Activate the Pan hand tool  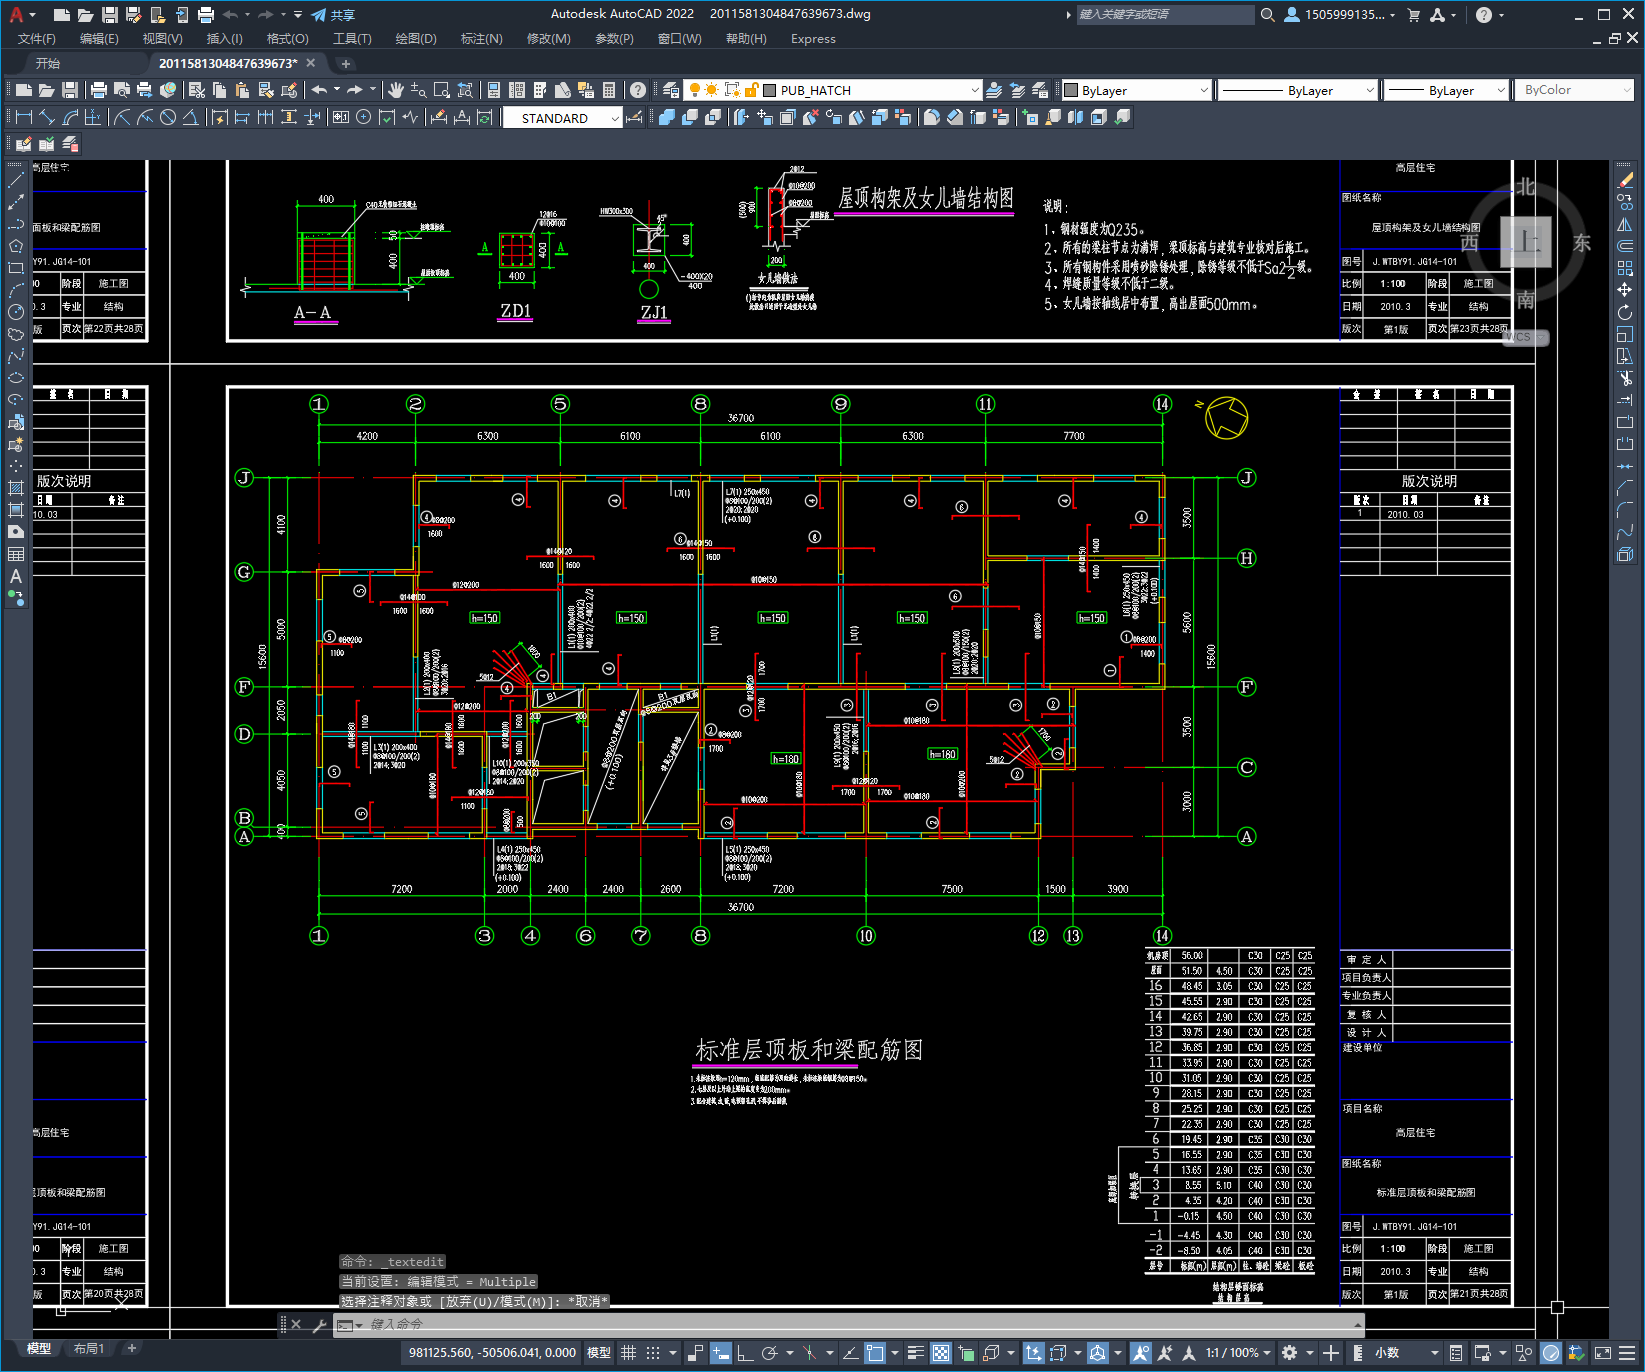coord(396,90)
